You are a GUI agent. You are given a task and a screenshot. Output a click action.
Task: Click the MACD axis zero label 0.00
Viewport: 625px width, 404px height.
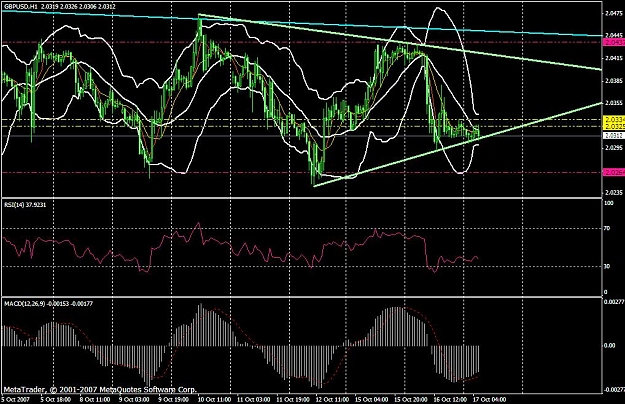point(610,345)
